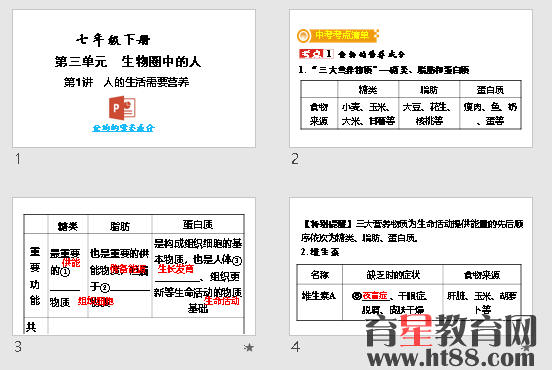Click the '蛋白质' header cell on slide 2
The image size is (552, 370).
point(490,89)
